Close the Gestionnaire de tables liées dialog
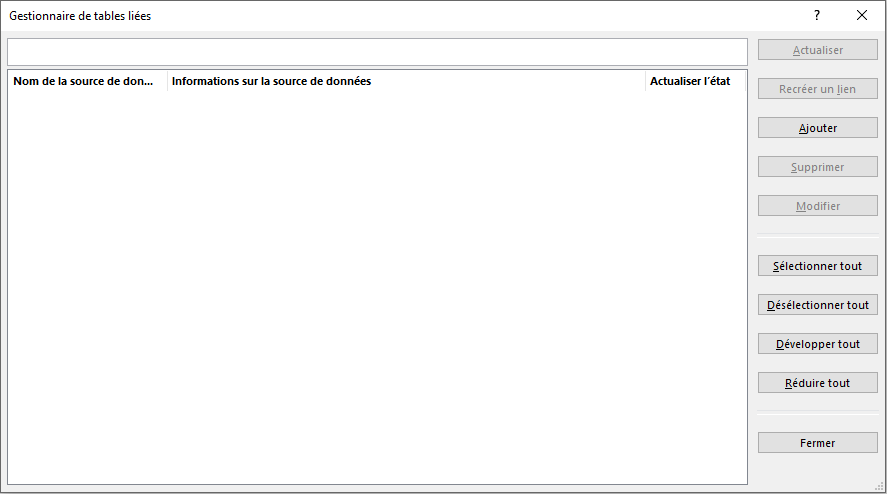This screenshot has width=887, height=494. [x=862, y=16]
